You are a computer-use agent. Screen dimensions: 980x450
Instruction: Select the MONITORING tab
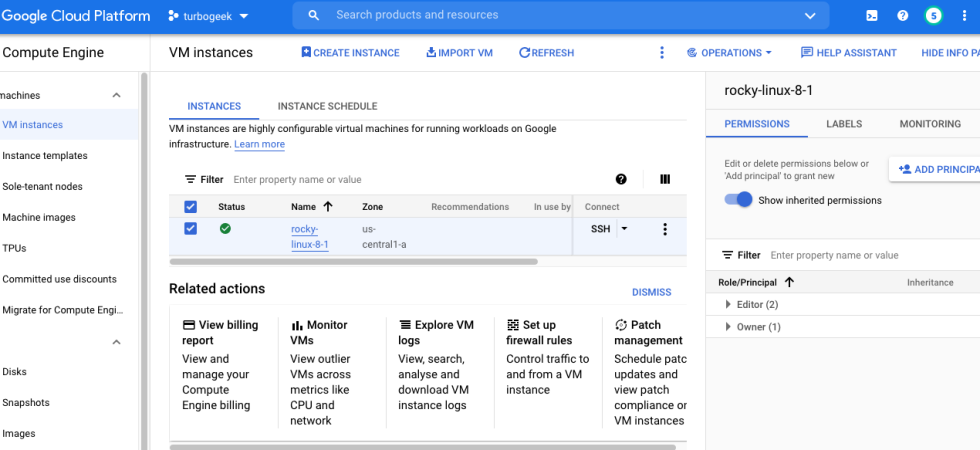pos(930,124)
